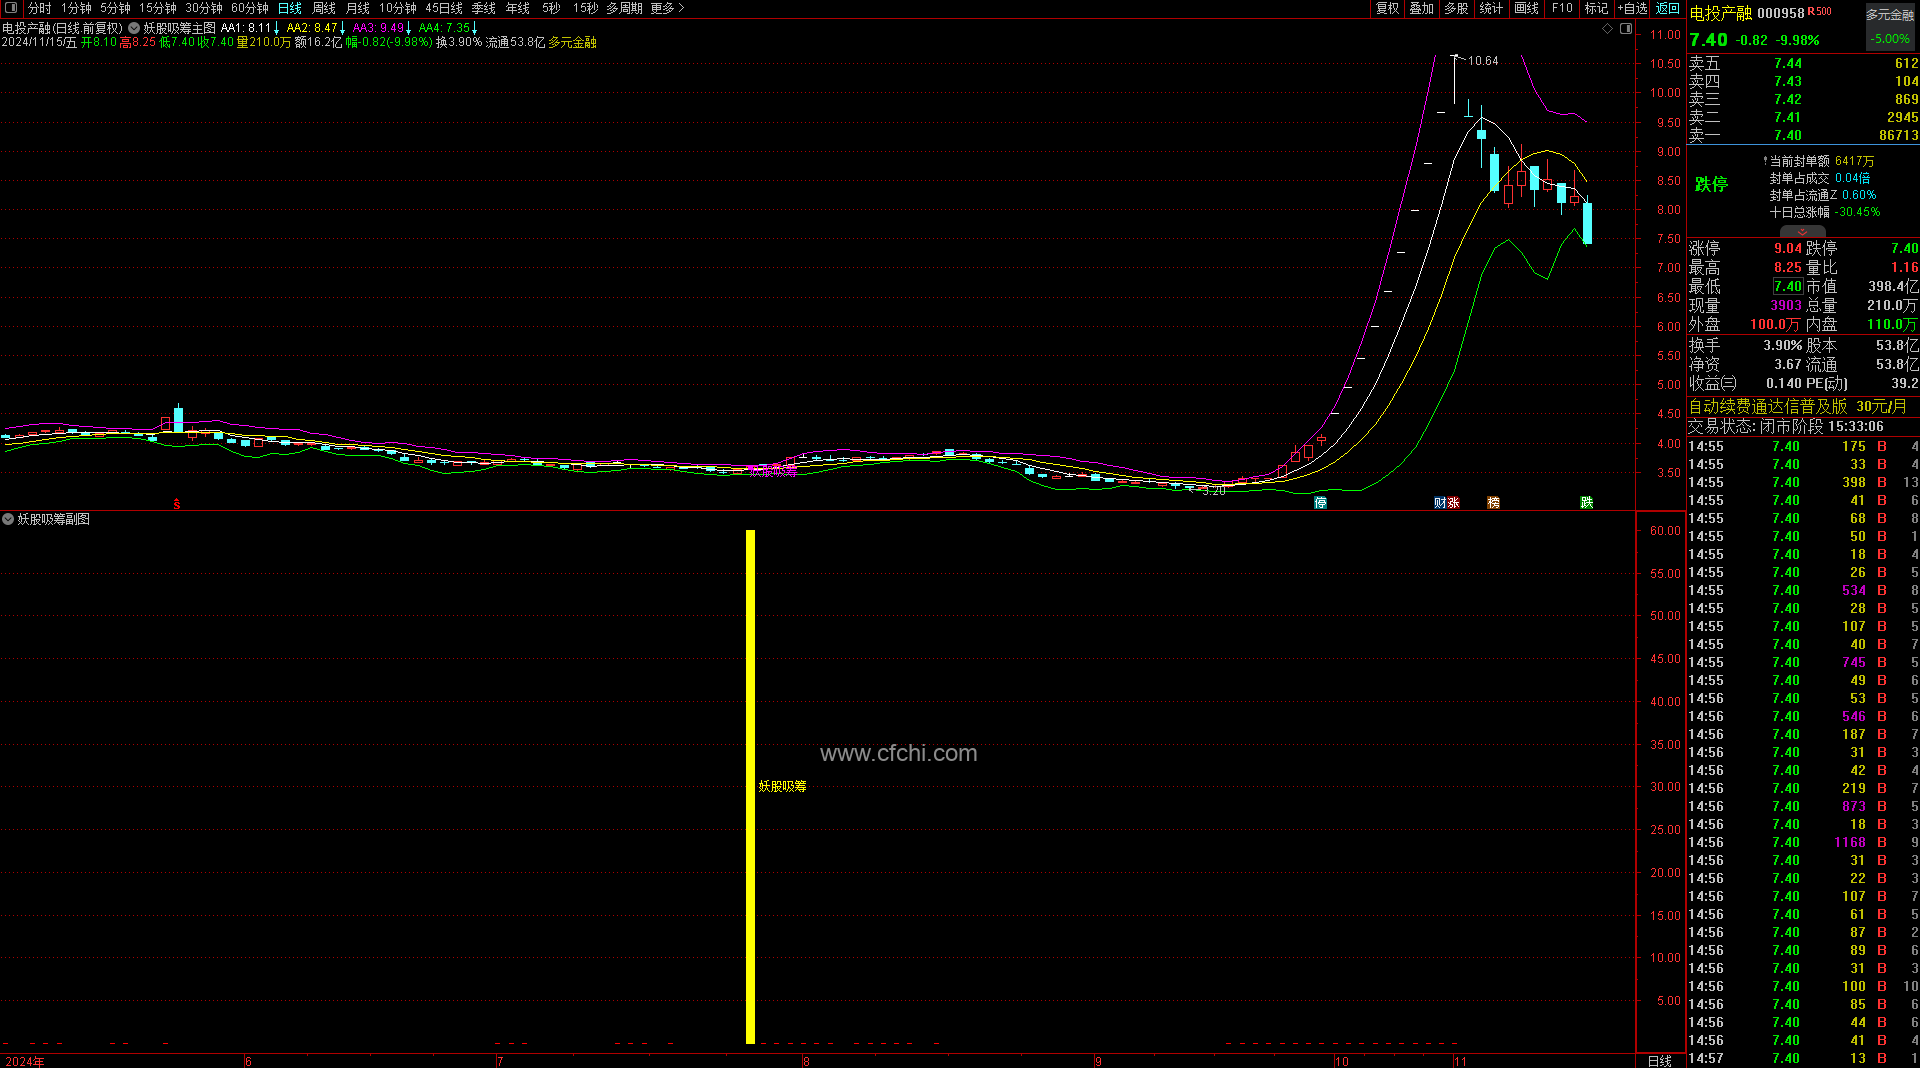
Task: Expand the red chevron under 封单 info
Action: 1802,232
